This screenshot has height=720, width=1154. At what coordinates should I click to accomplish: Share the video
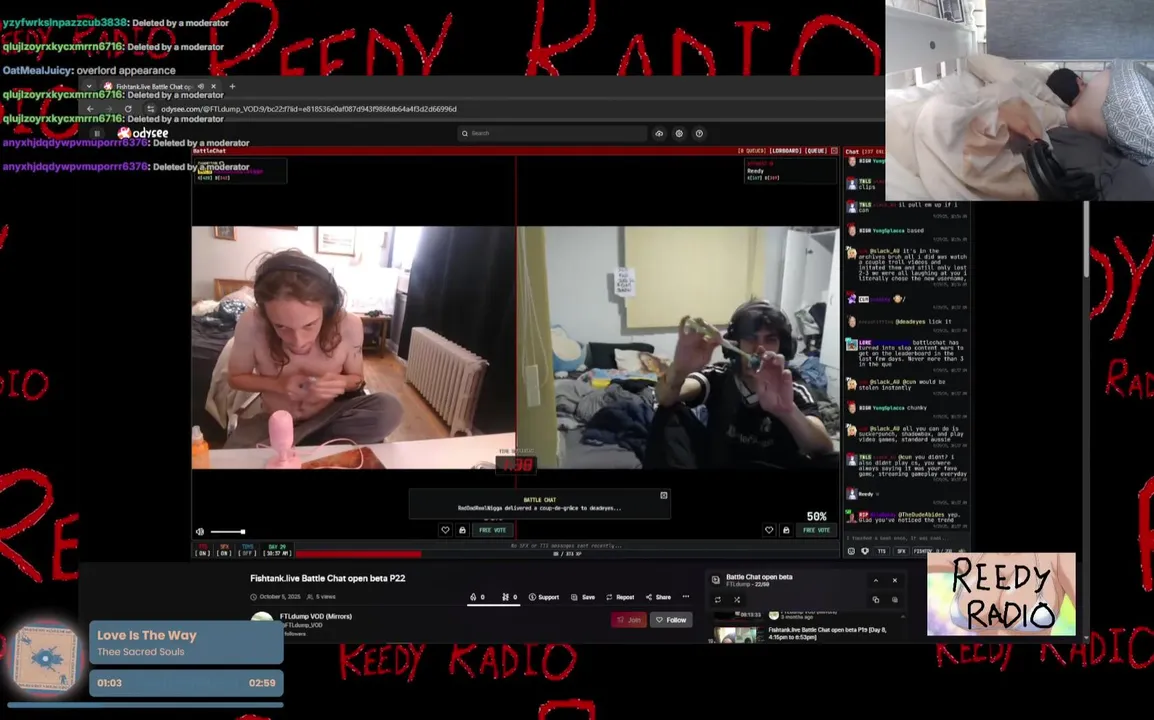coord(659,597)
